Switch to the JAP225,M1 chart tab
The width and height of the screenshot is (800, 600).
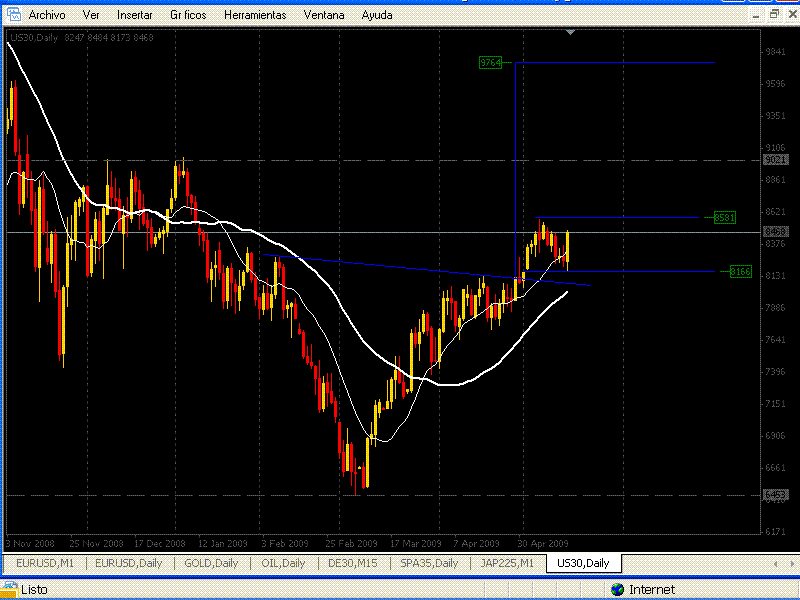pos(507,563)
